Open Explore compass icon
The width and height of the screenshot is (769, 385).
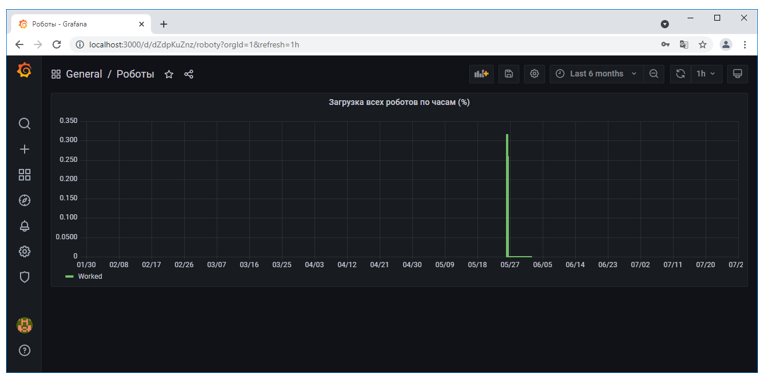25,200
